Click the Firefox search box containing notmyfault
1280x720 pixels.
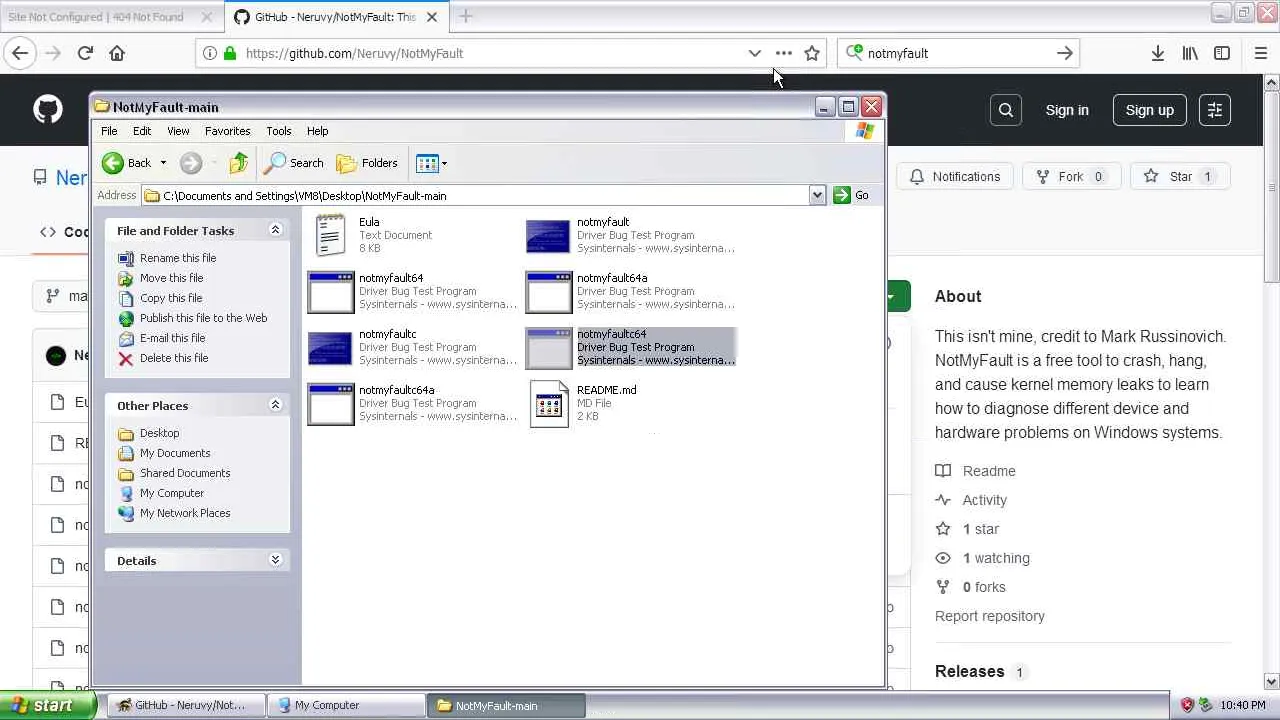click(960, 53)
